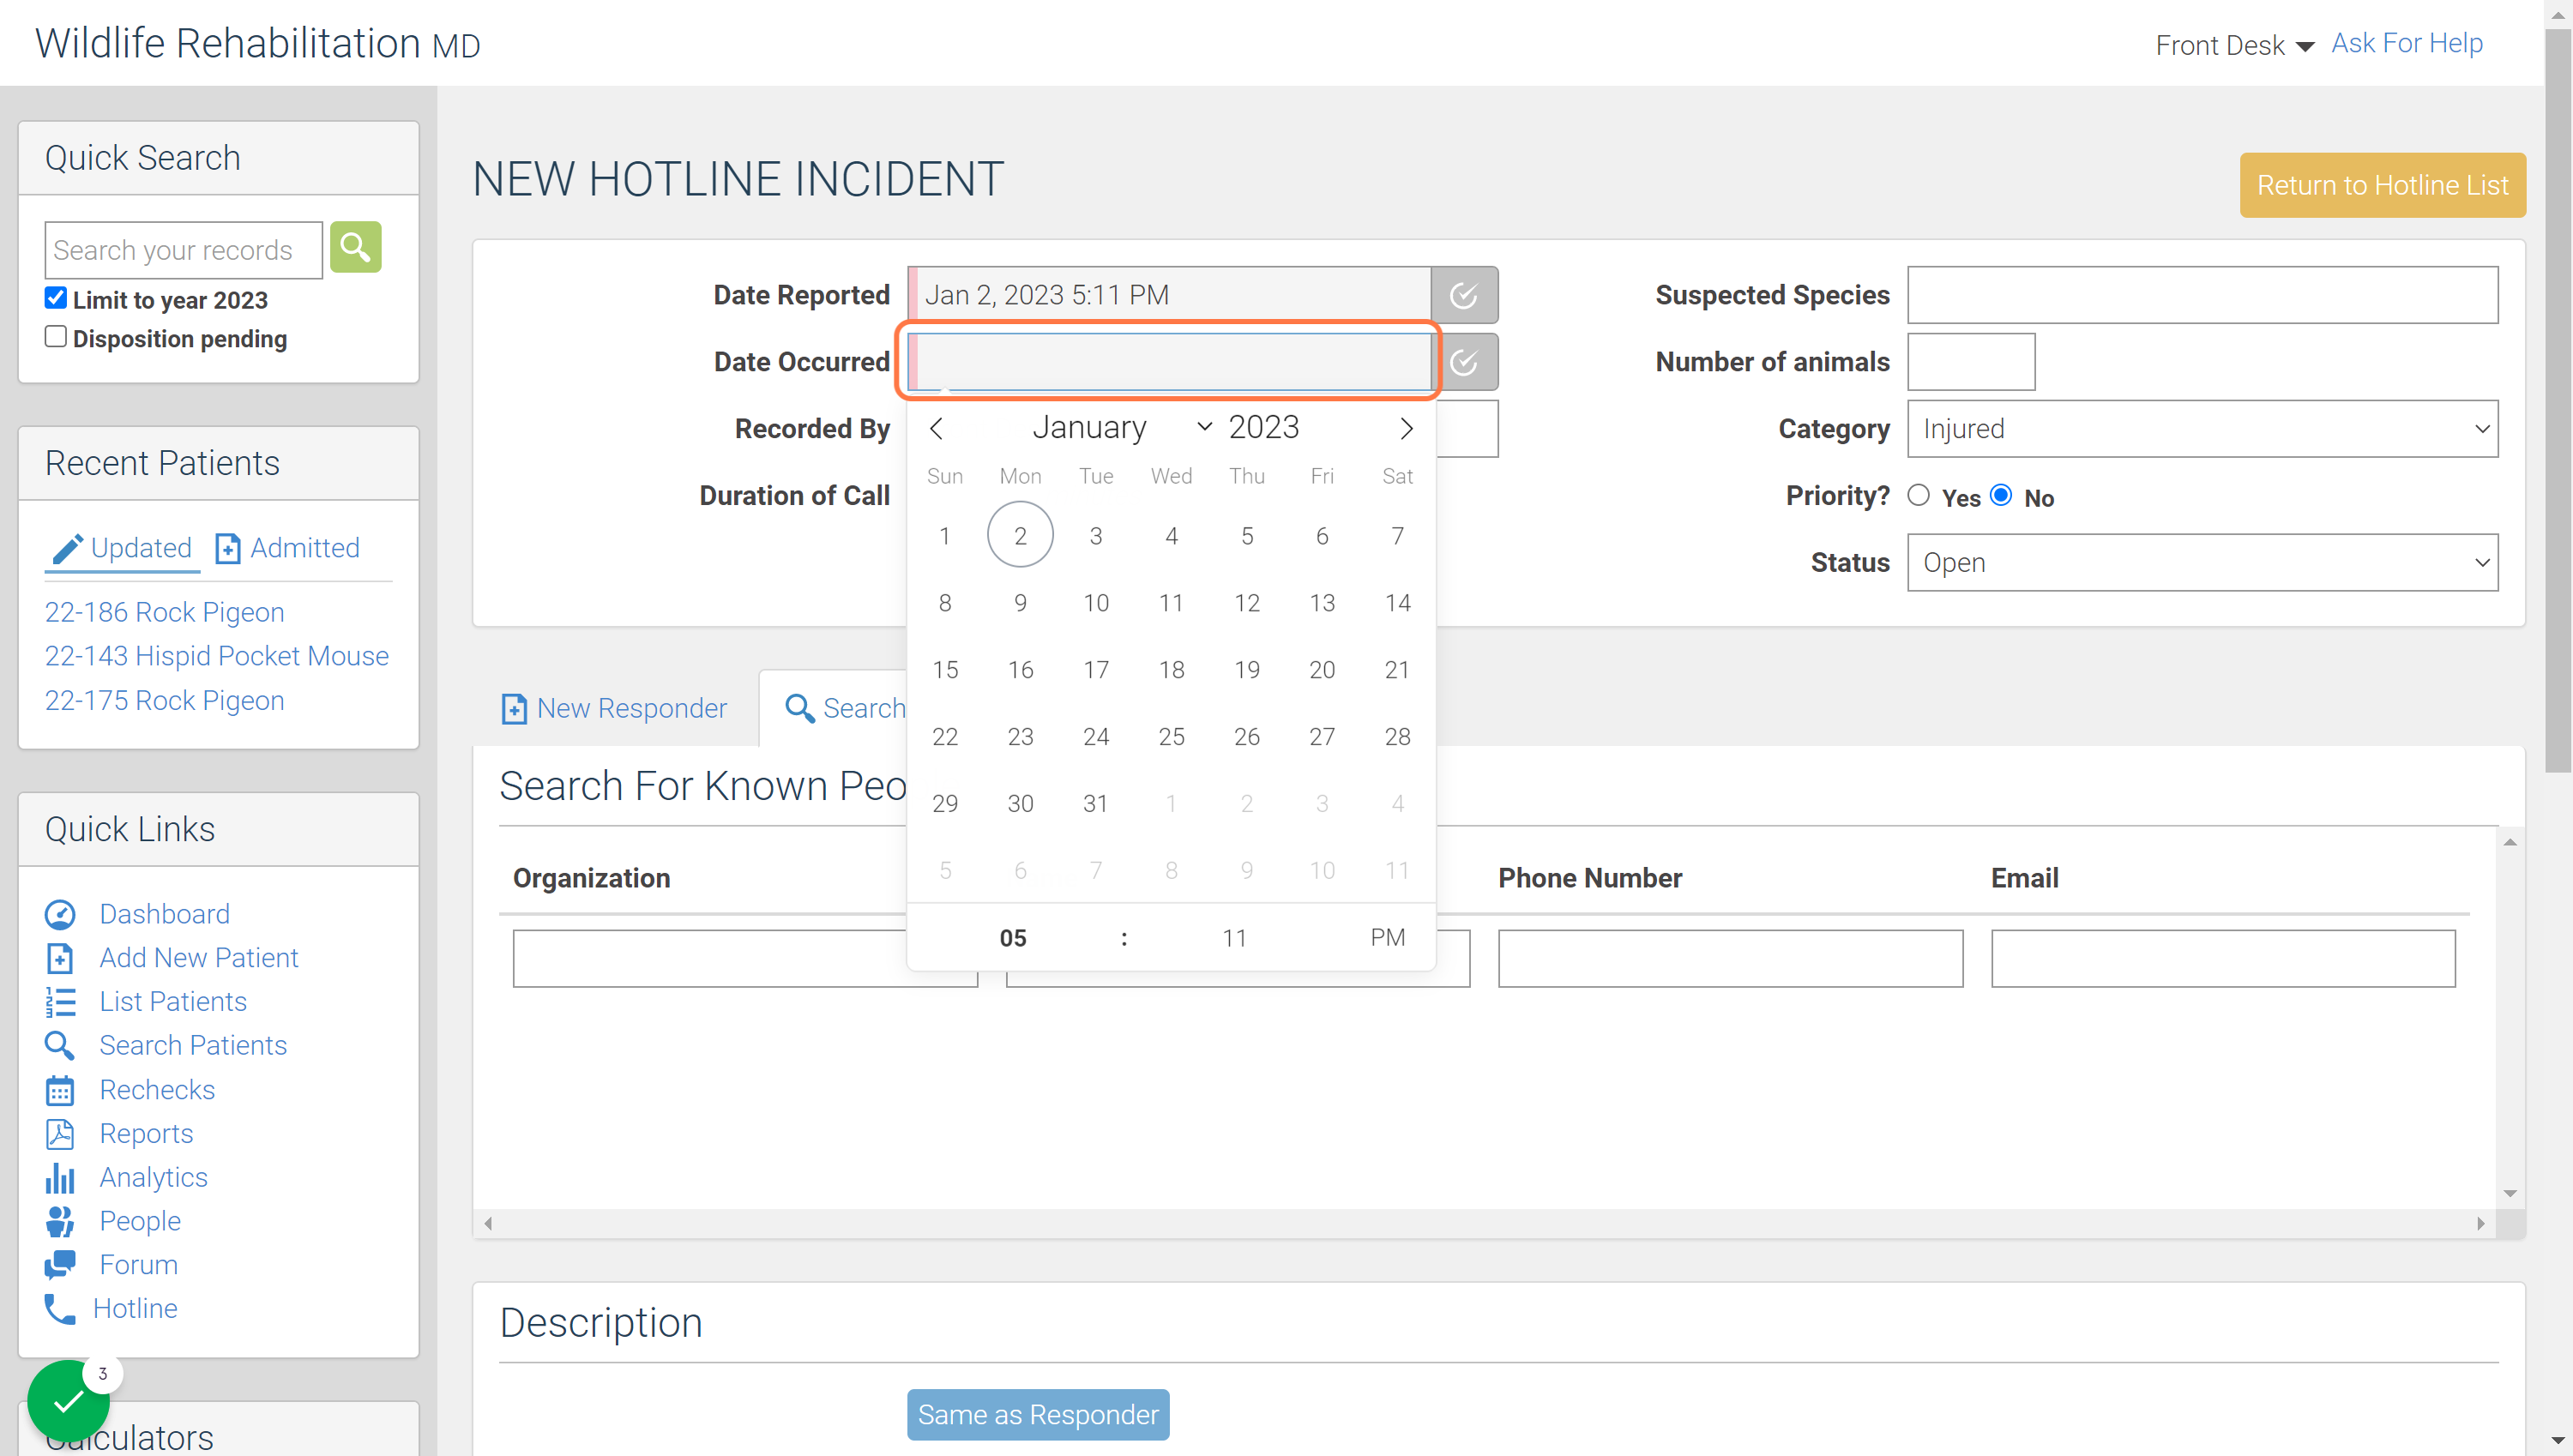
Task: Click the Ask For Help link
Action: coord(2406,43)
